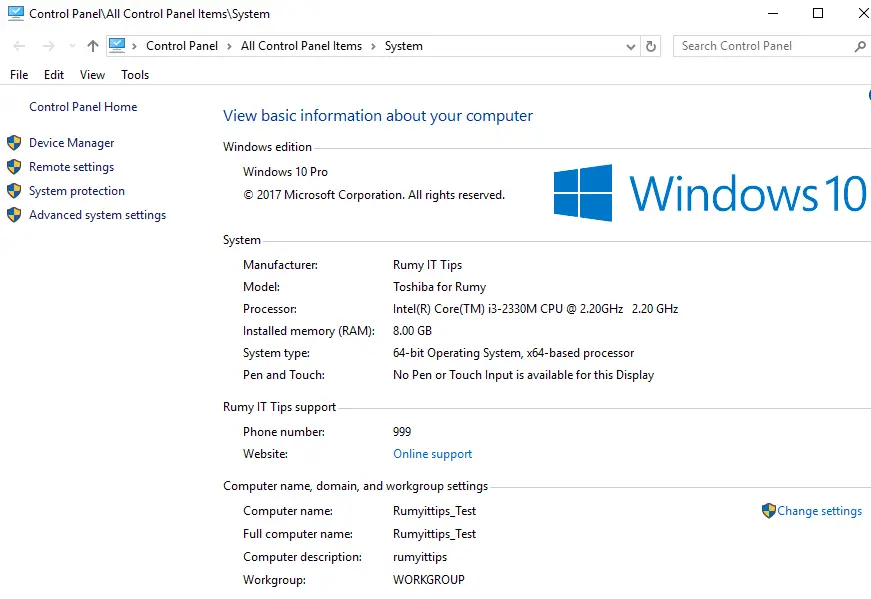Click the processor text Intel(R) Core(TM) i3-2330M
The image size is (871, 599).
pos(535,309)
